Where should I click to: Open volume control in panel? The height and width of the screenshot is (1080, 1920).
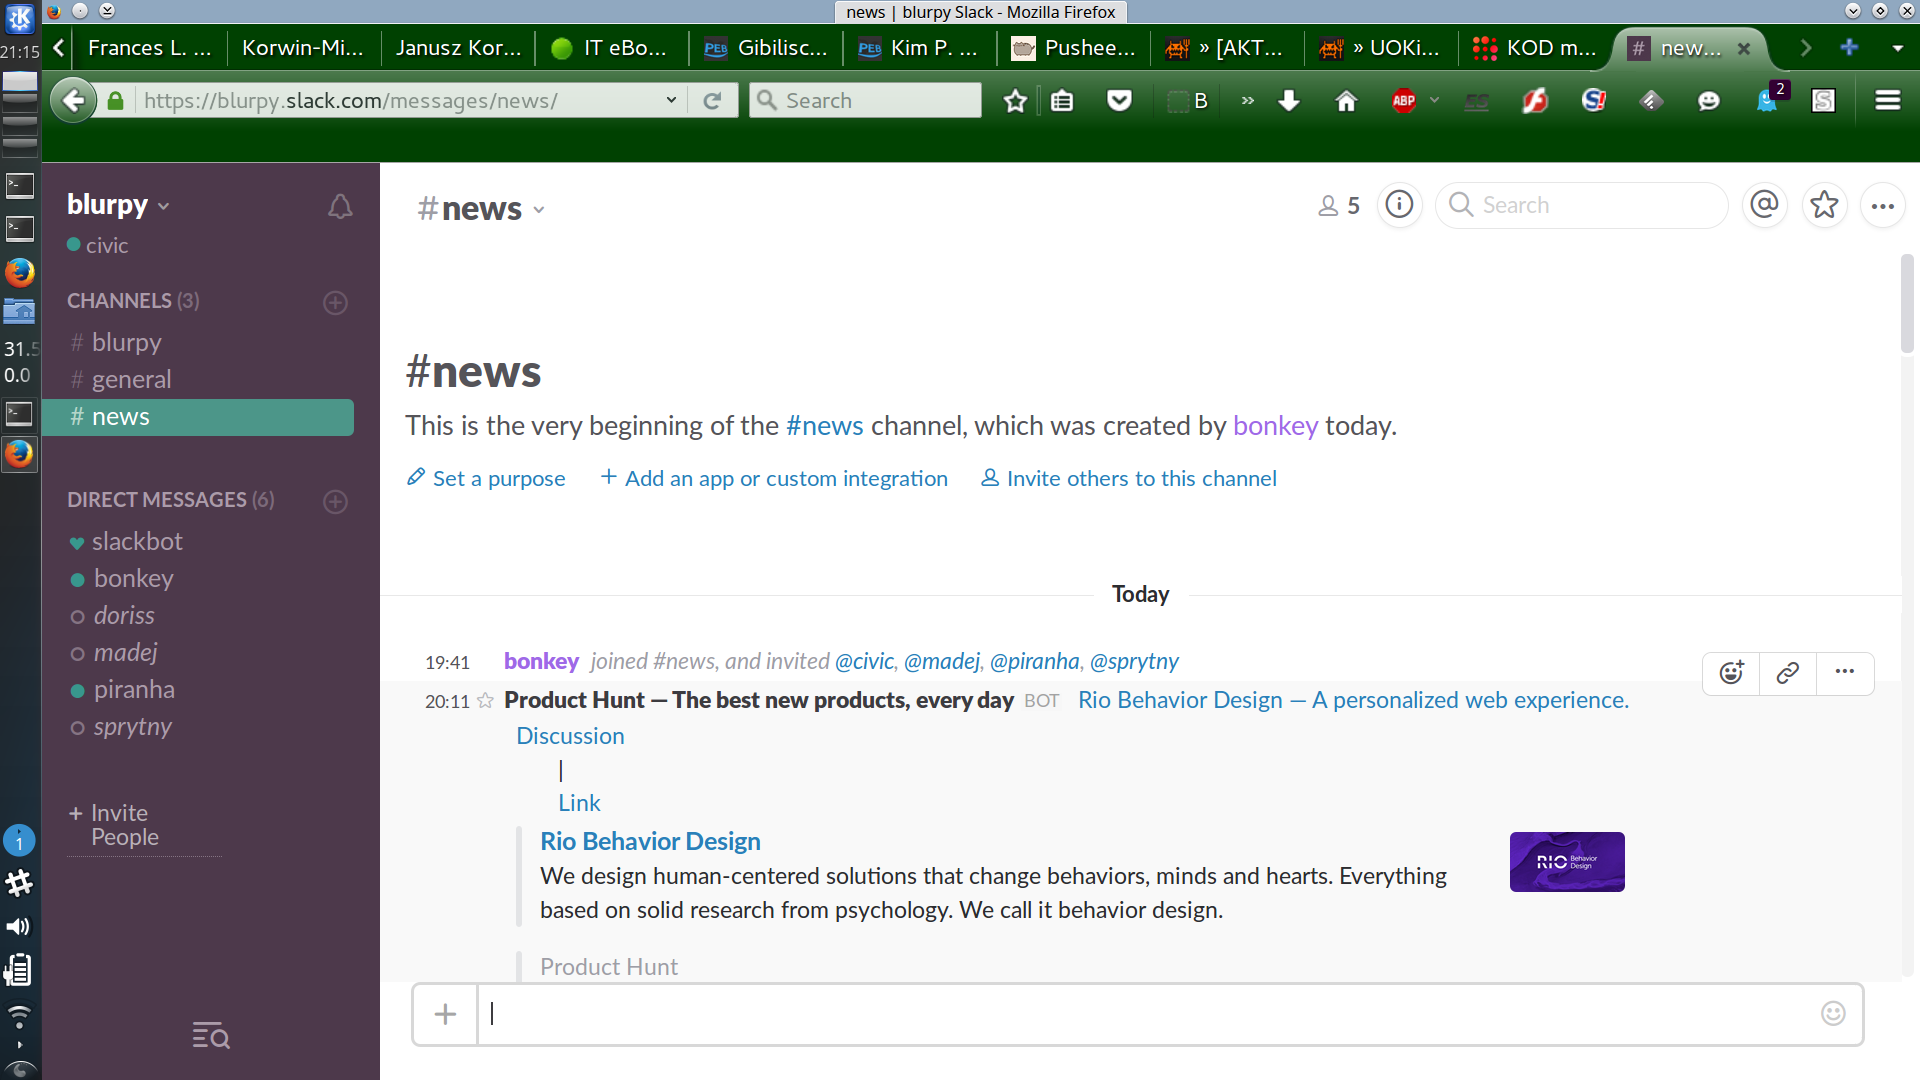click(x=19, y=927)
